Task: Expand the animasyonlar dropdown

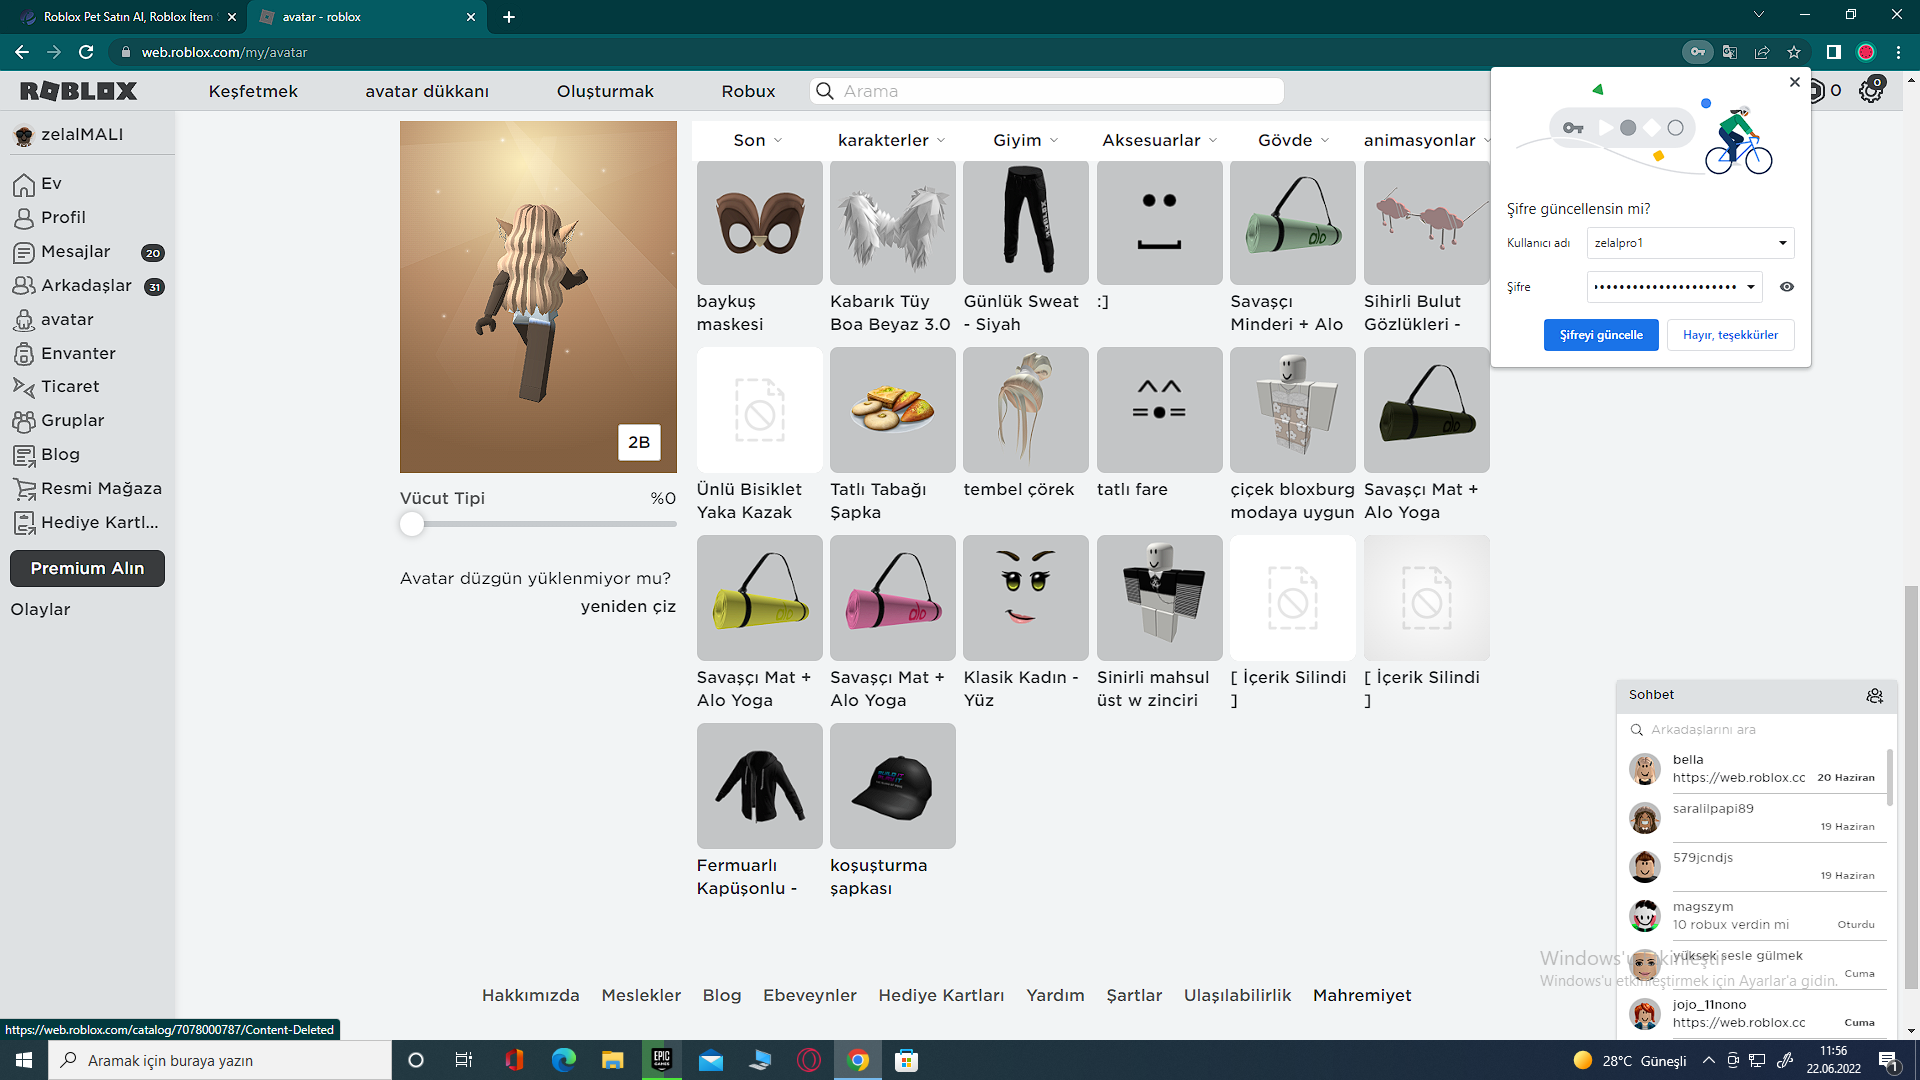Action: pyautogui.click(x=1426, y=140)
